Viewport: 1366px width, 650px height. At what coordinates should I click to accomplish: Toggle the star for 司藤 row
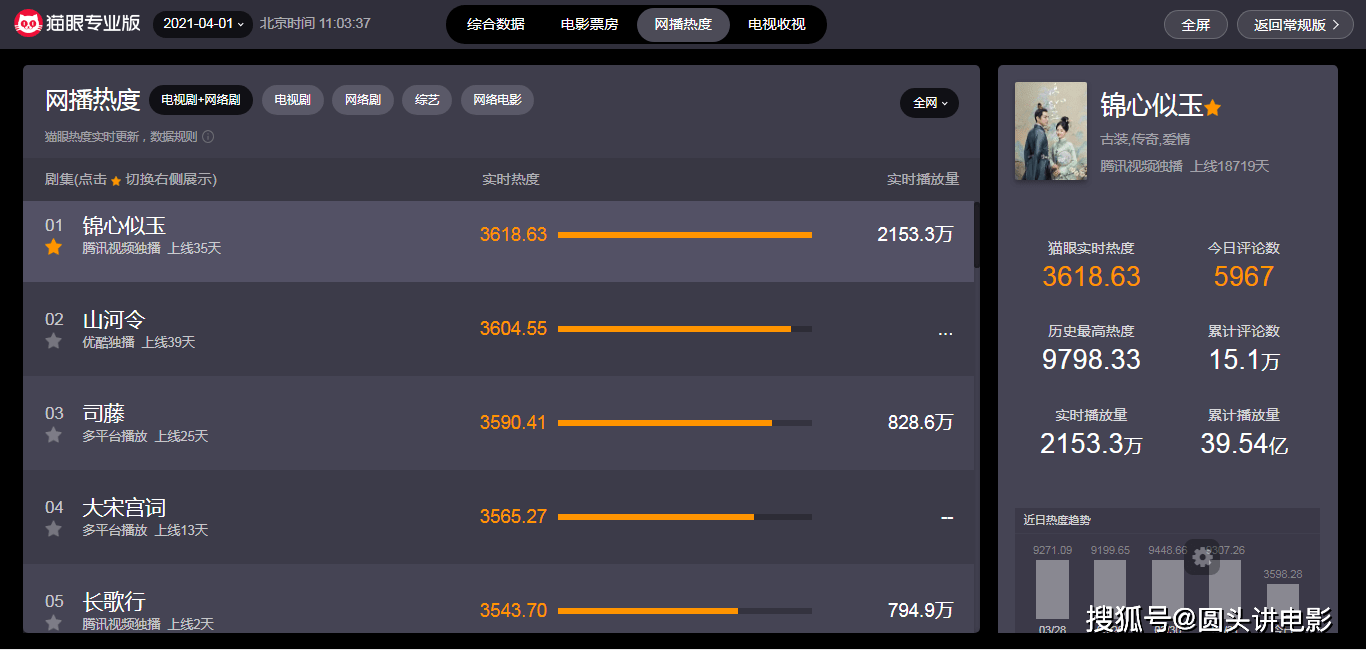(x=54, y=435)
